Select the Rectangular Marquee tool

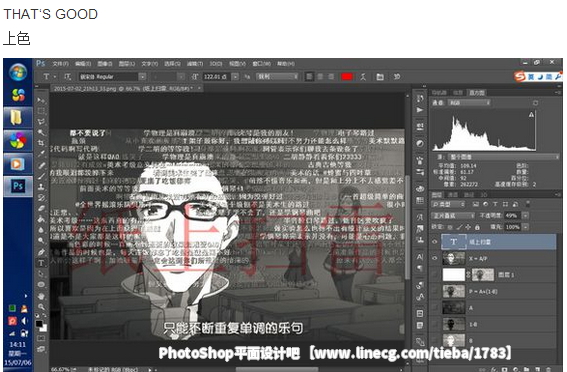coord(41,110)
